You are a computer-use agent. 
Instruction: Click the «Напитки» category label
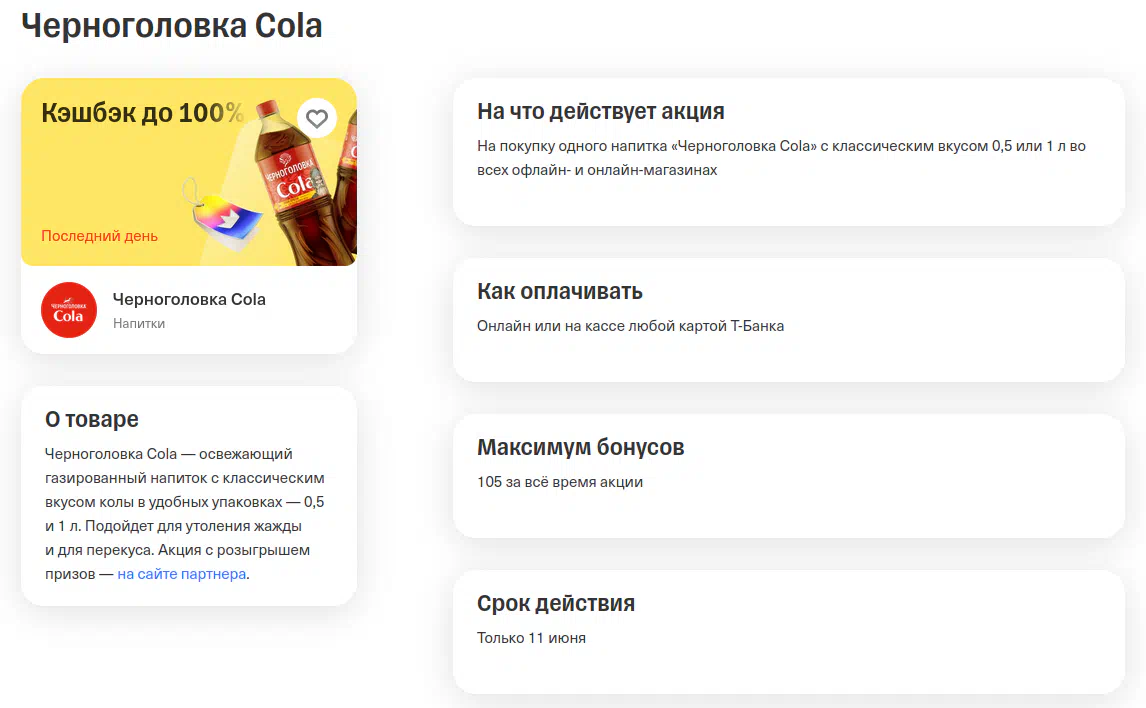pos(139,323)
